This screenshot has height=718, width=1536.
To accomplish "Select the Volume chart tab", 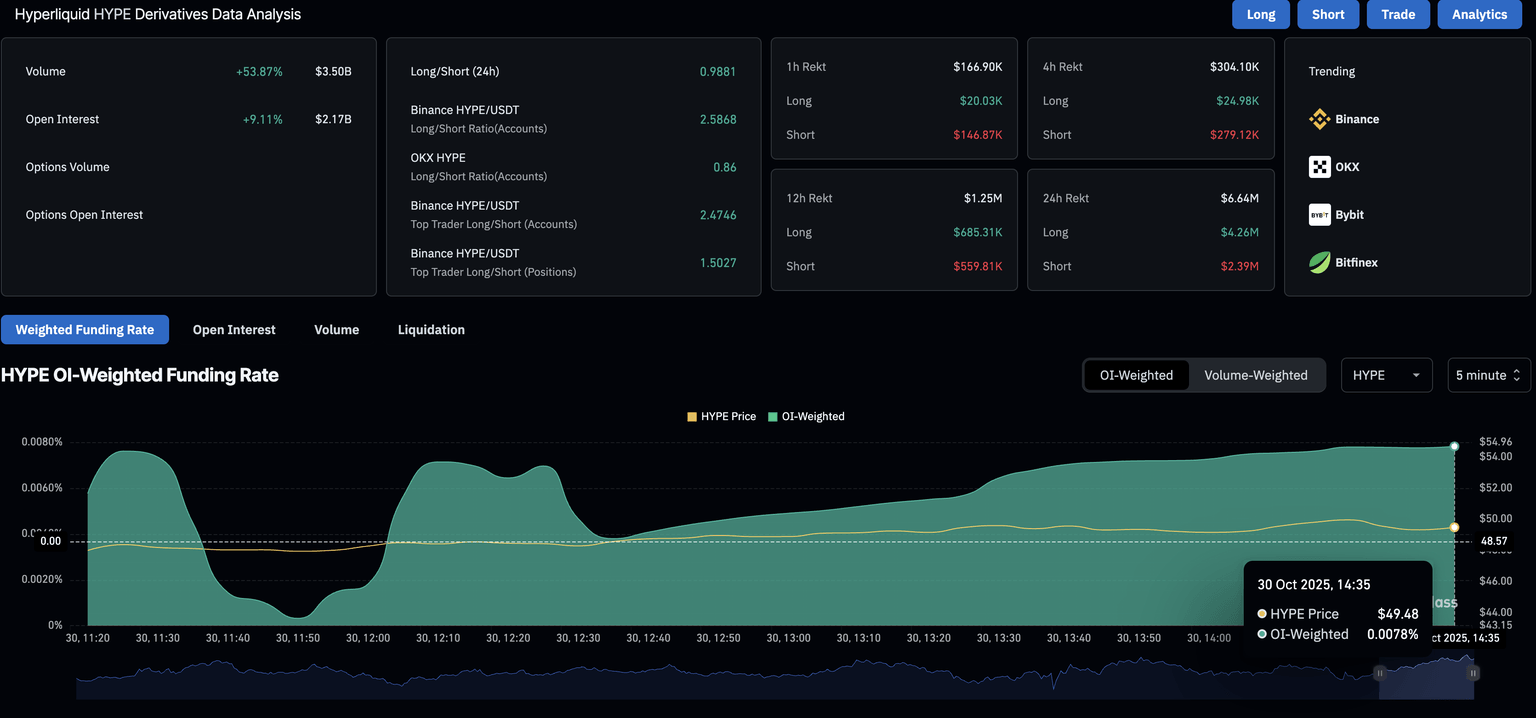I will tap(336, 330).
